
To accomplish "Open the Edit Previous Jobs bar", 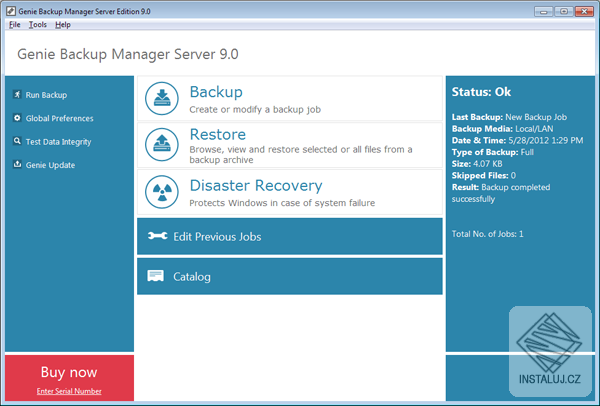I will coord(289,237).
